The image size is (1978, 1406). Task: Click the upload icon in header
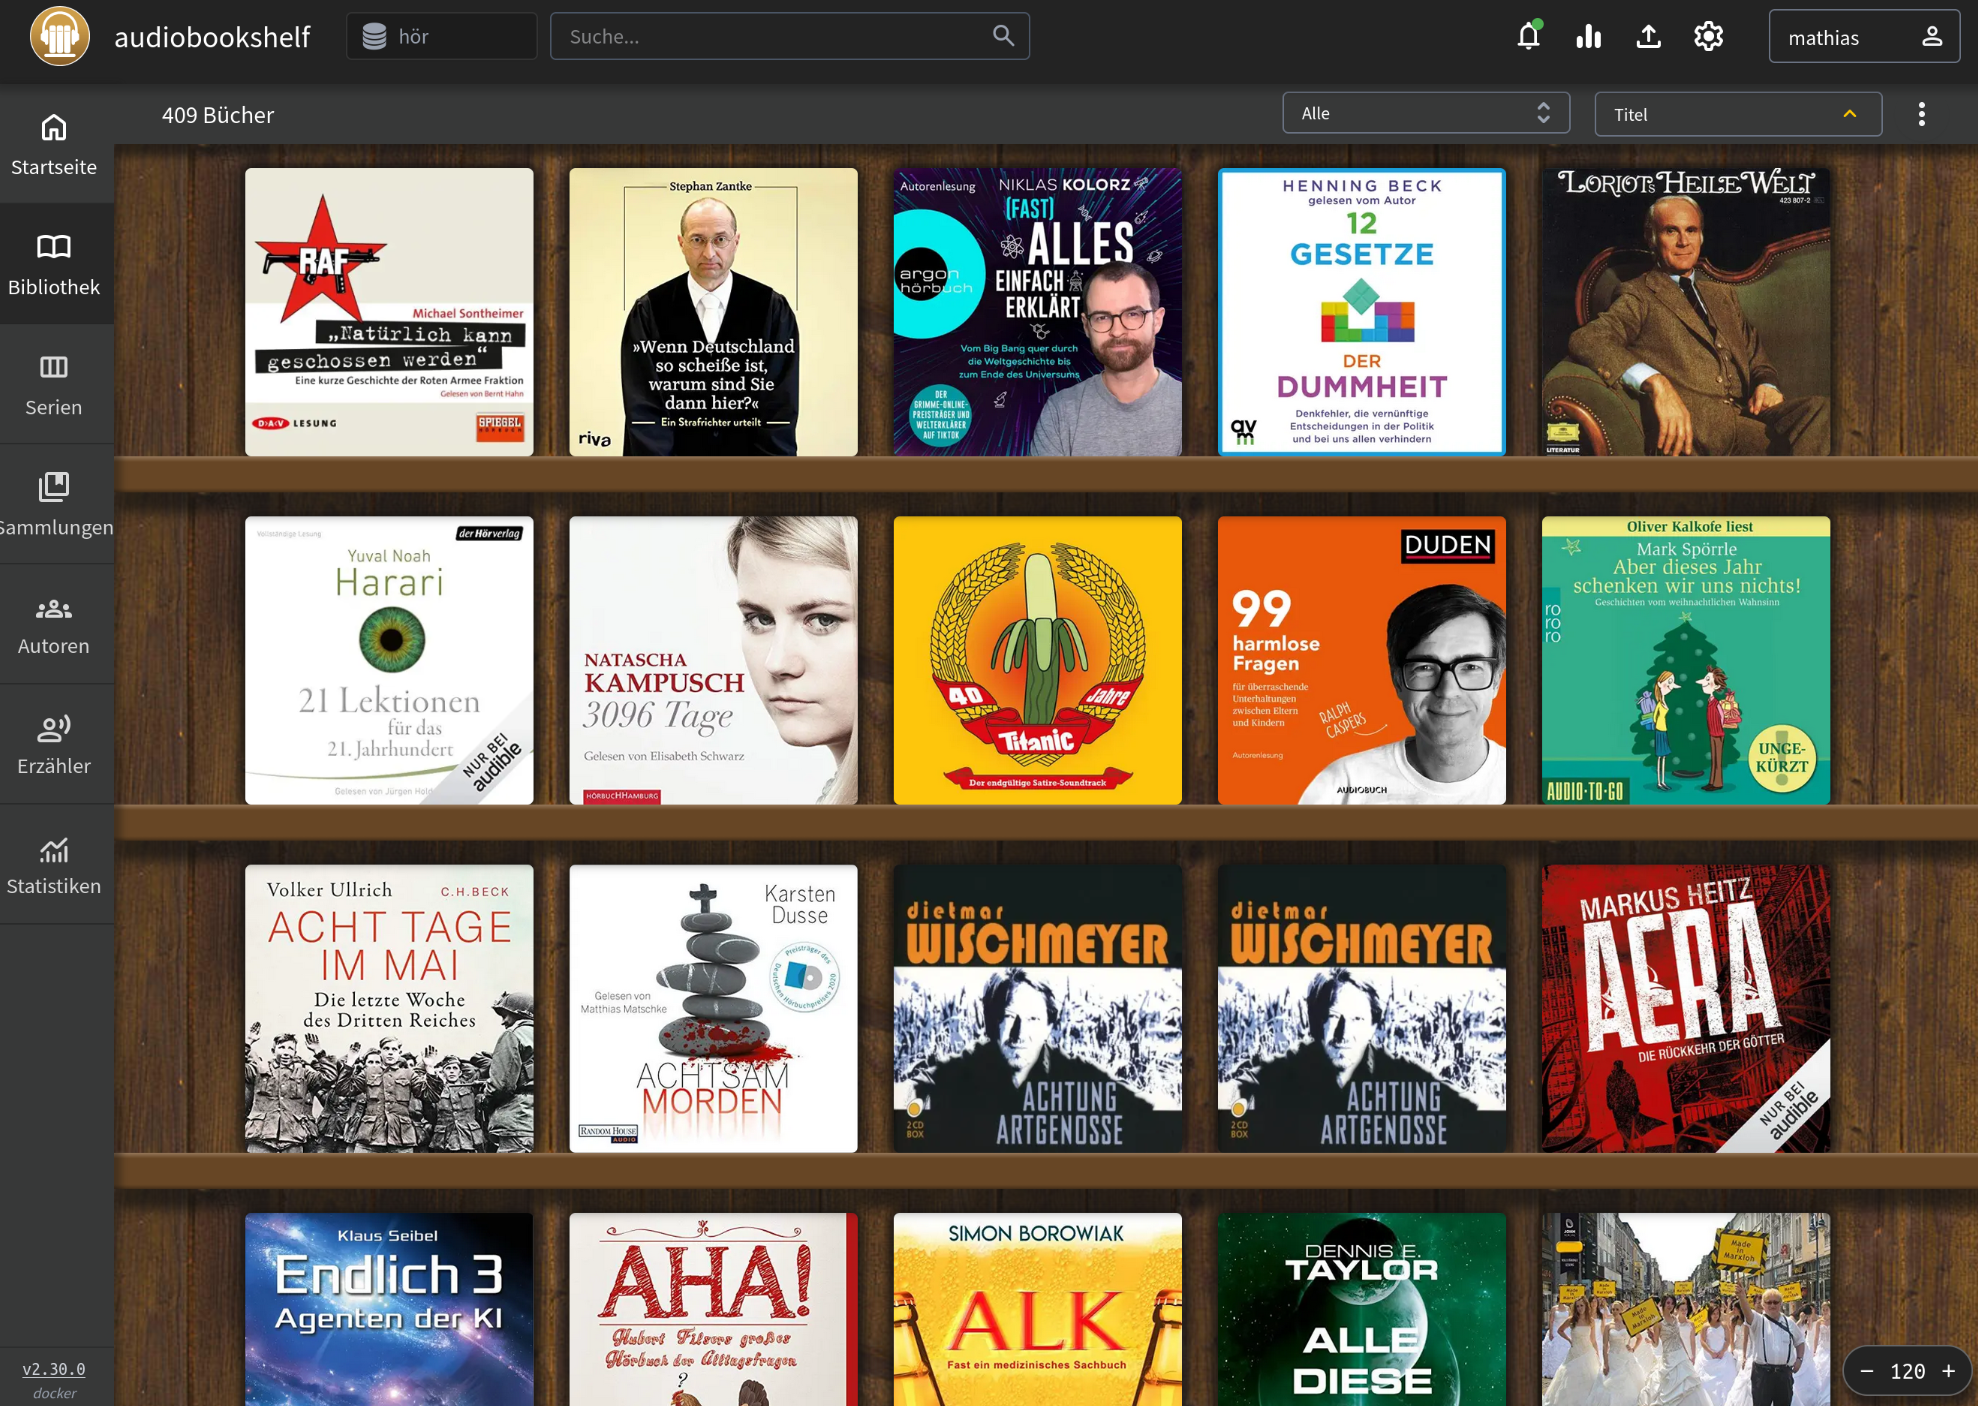(1648, 37)
